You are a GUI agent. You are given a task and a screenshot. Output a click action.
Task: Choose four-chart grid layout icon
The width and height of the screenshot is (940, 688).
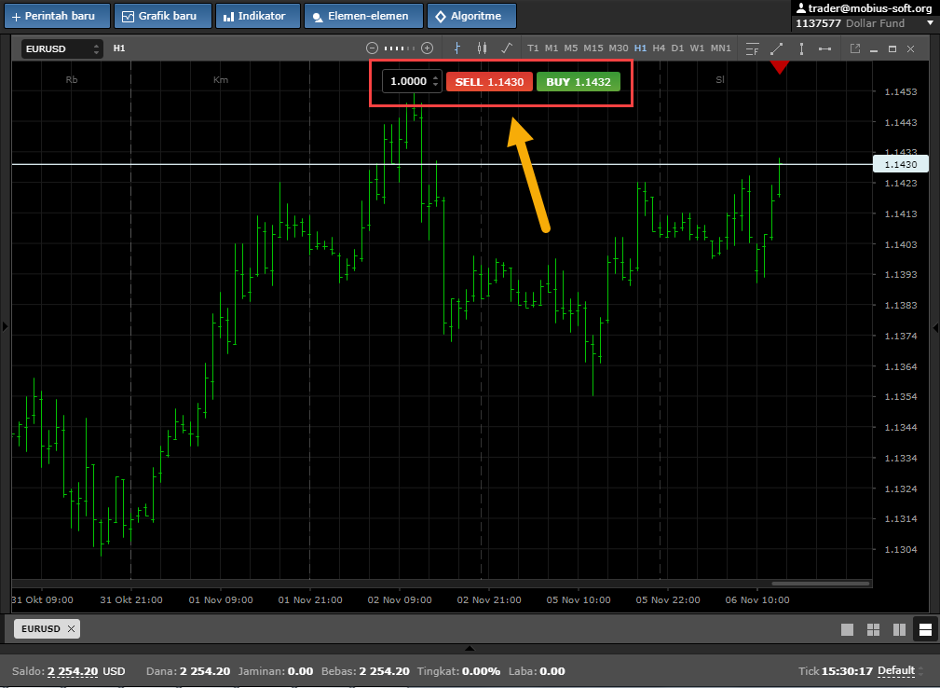pos(873,629)
